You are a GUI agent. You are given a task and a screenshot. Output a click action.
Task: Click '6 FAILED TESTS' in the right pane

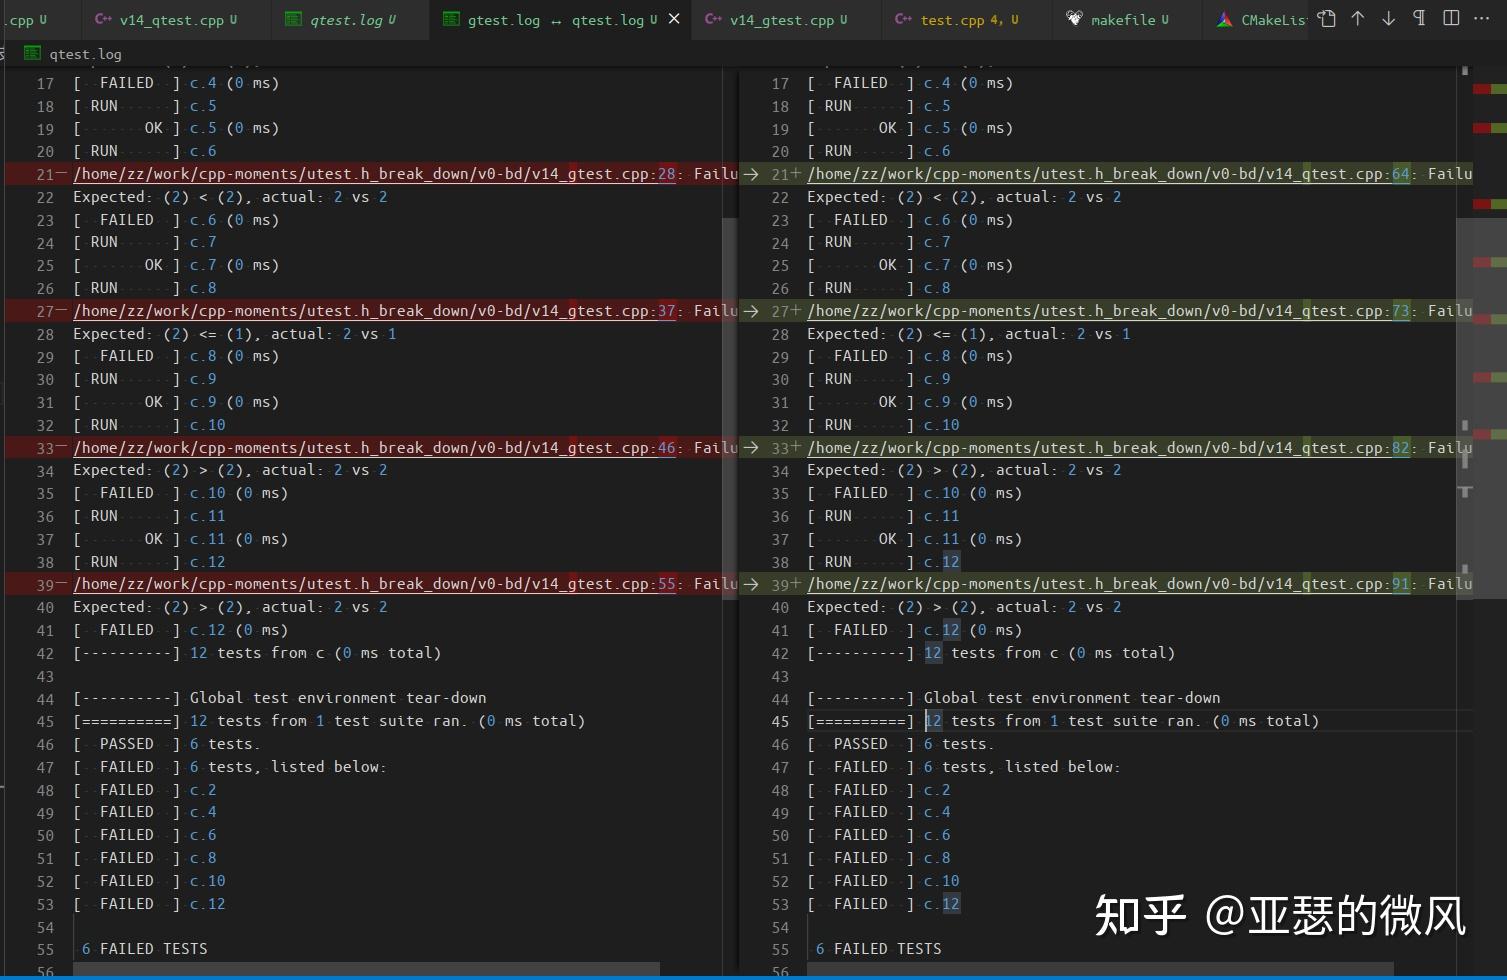pos(878,949)
